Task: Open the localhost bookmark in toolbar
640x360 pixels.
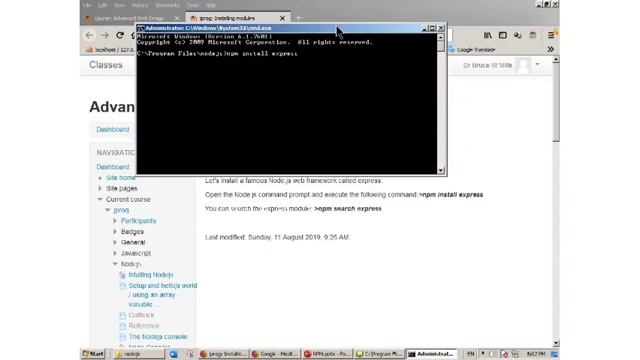Action: point(110,49)
